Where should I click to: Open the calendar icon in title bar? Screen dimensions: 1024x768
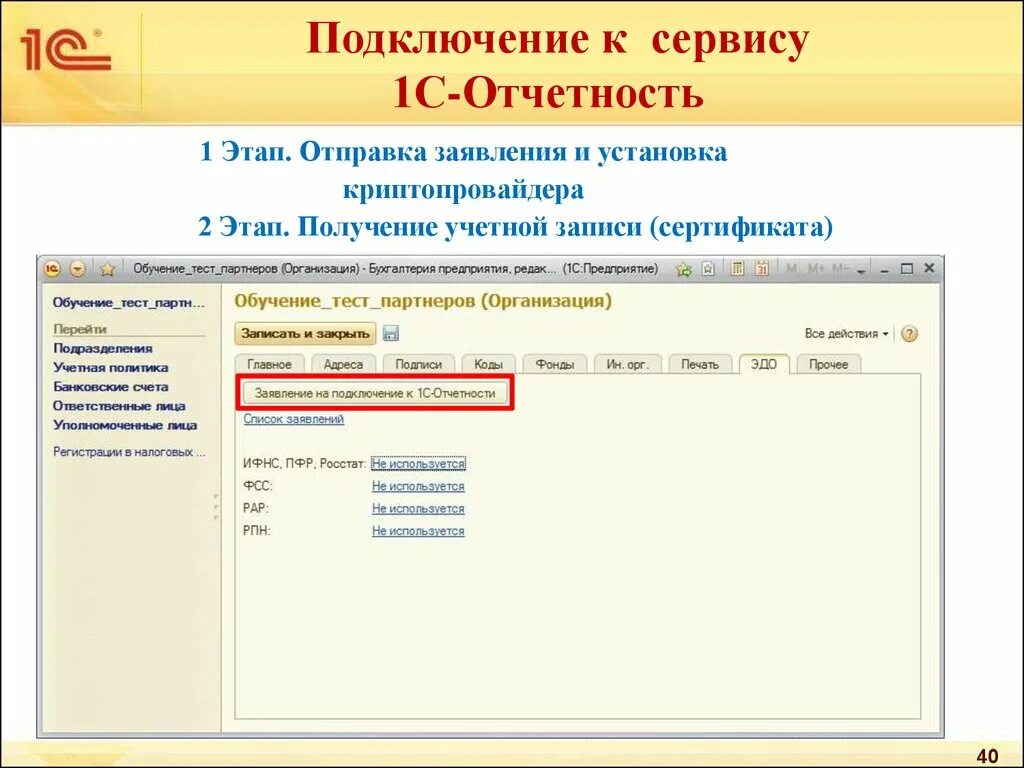pyautogui.click(x=761, y=268)
